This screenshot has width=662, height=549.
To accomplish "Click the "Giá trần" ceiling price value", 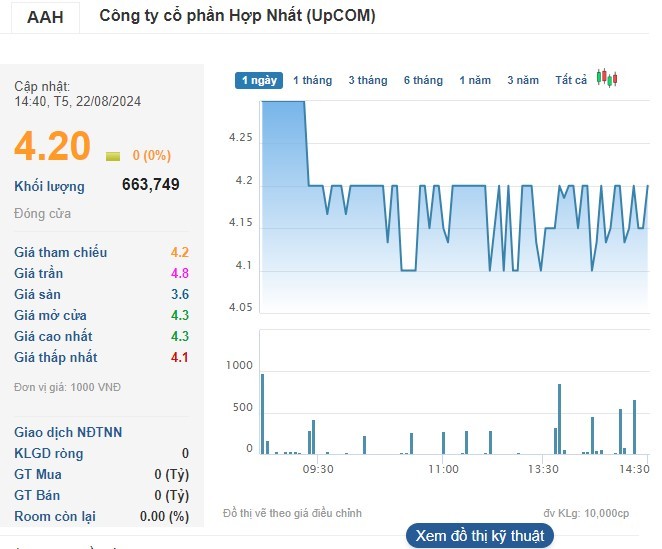I will pos(180,273).
